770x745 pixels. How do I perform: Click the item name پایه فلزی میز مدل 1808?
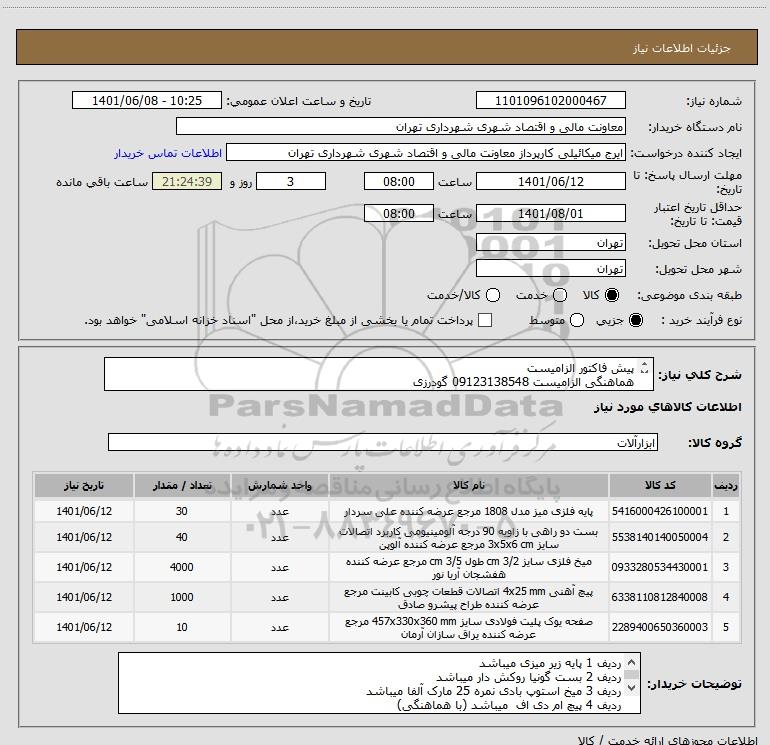[x=468, y=512]
